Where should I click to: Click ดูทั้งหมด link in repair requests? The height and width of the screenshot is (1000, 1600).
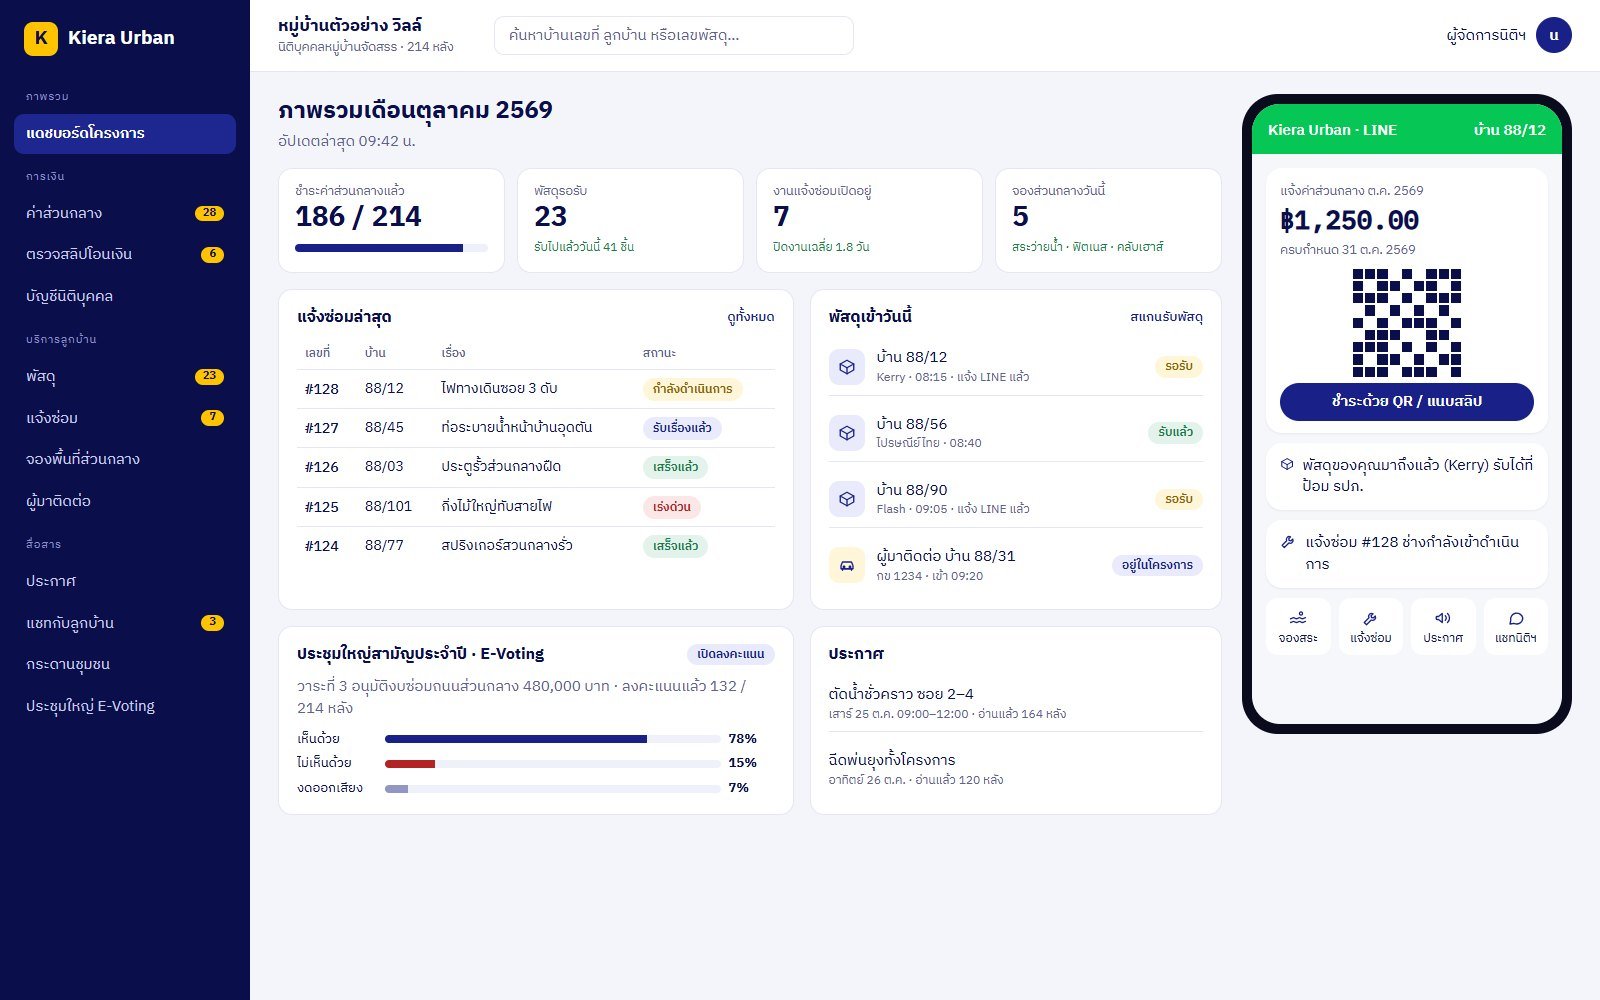coord(751,317)
